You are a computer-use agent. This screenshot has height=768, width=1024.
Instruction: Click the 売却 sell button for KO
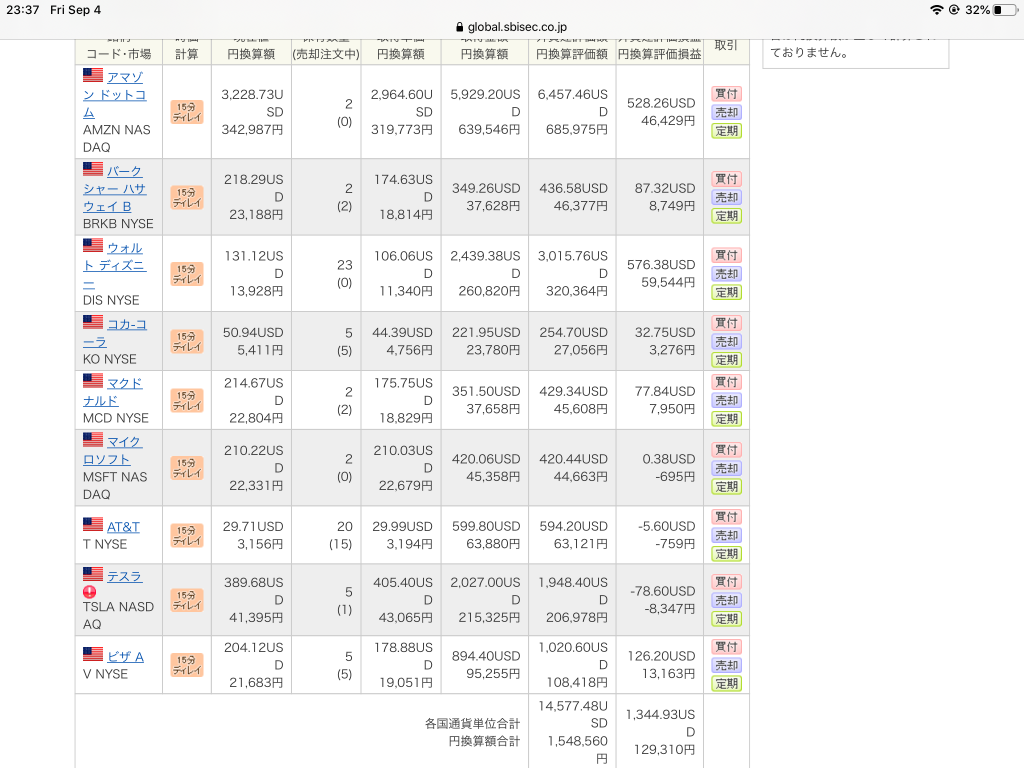(726, 342)
